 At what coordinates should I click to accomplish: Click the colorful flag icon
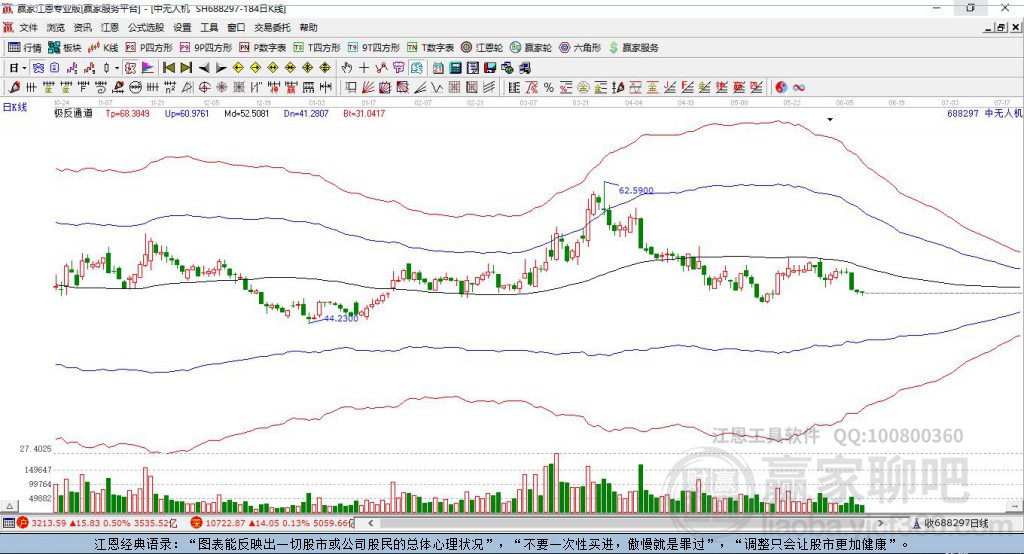click(x=148, y=68)
